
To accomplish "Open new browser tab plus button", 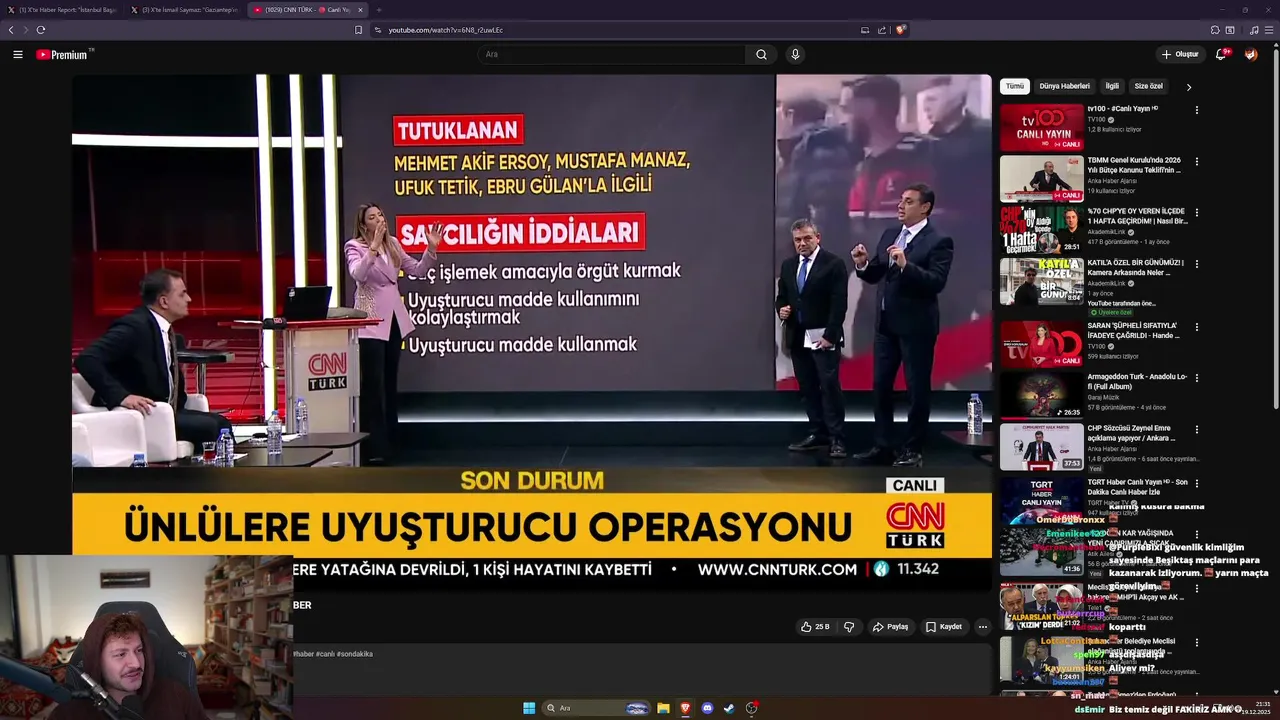I will [x=378, y=10].
